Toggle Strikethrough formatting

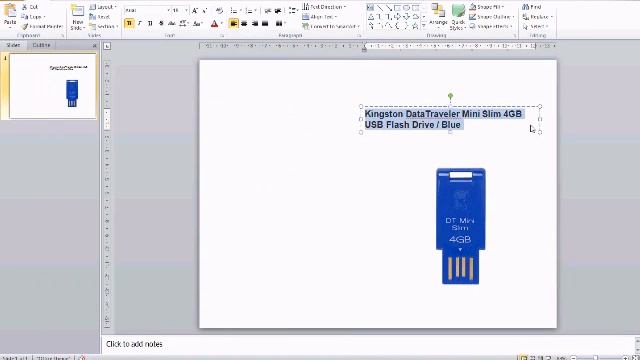point(171,24)
